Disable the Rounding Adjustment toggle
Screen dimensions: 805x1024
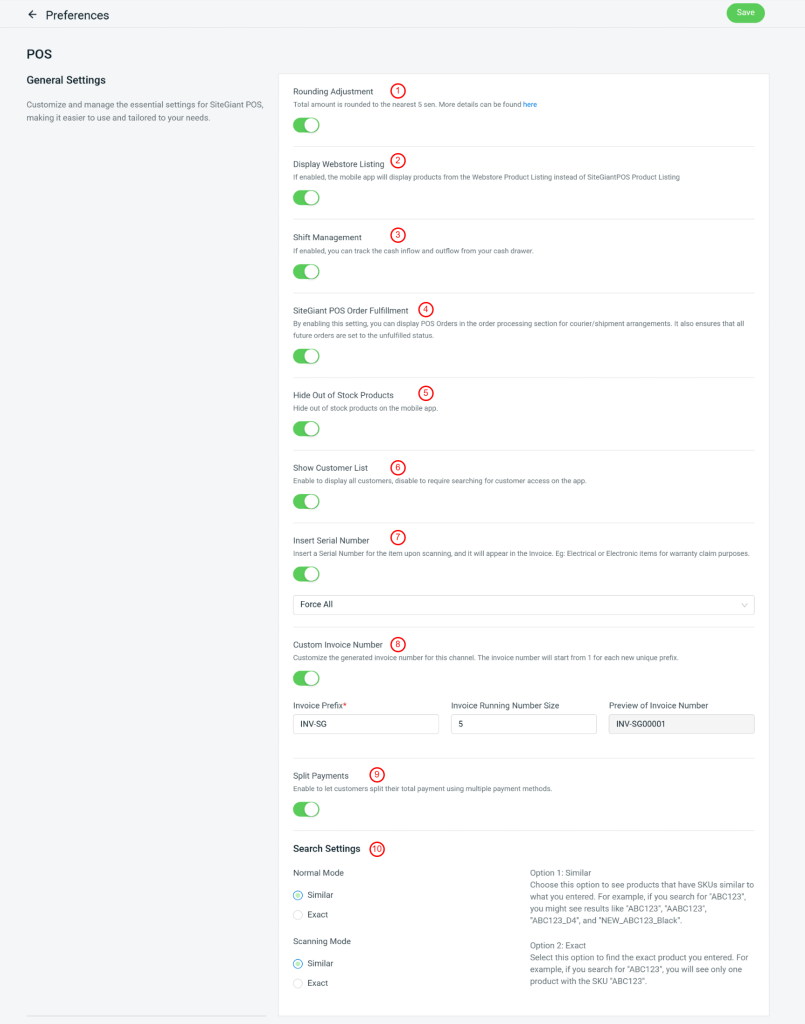point(306,125)
